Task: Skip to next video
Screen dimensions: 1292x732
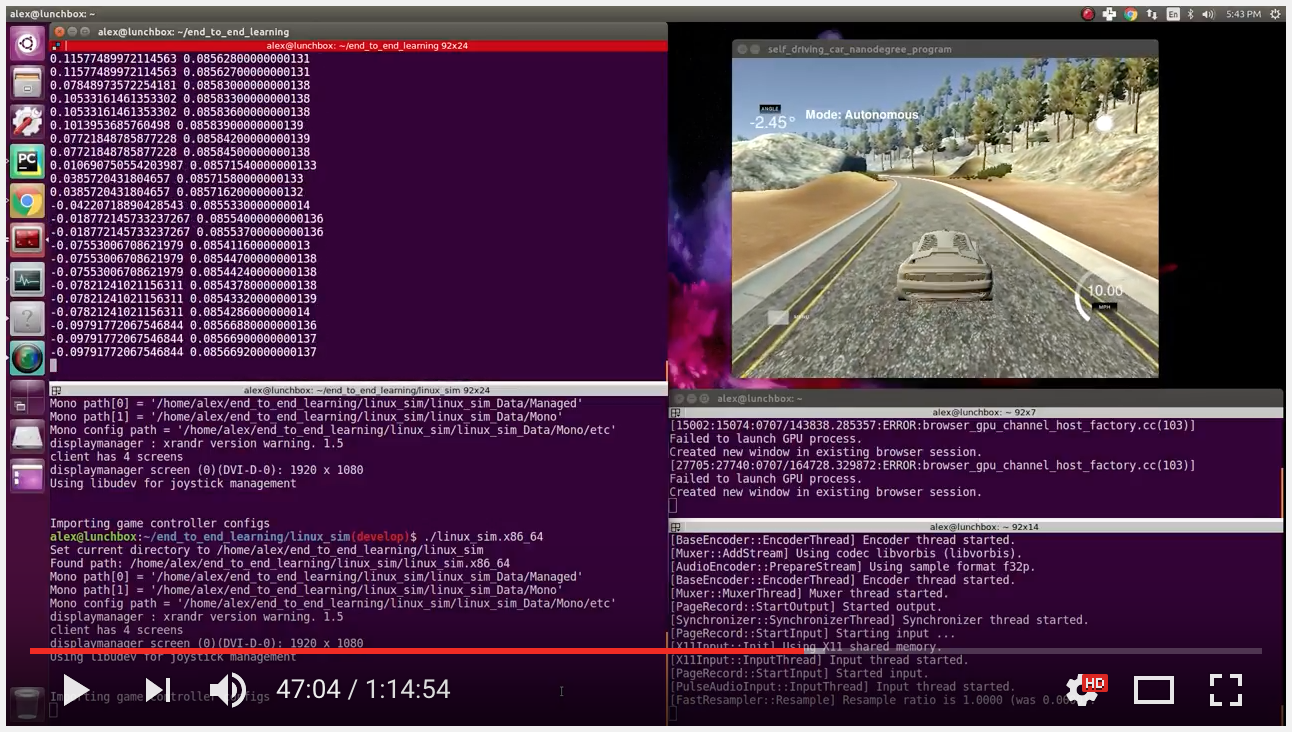Action: 158,689
